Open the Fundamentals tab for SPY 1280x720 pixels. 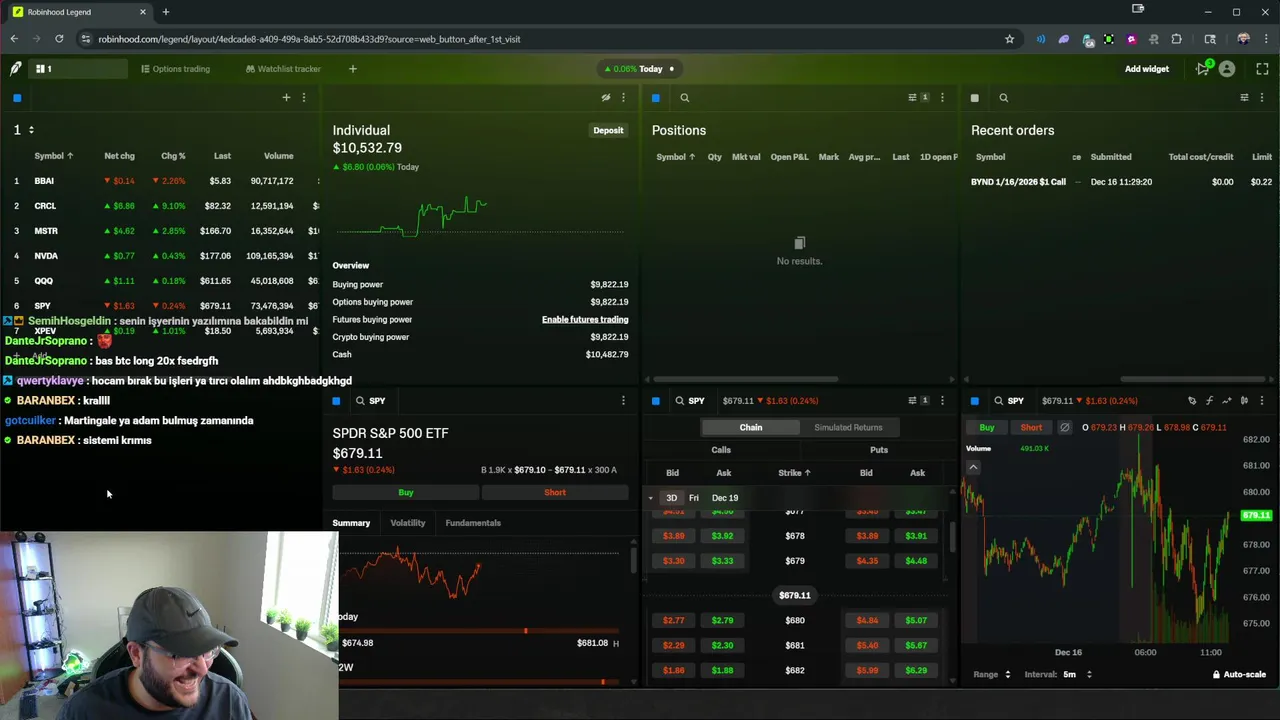(473, 523)
